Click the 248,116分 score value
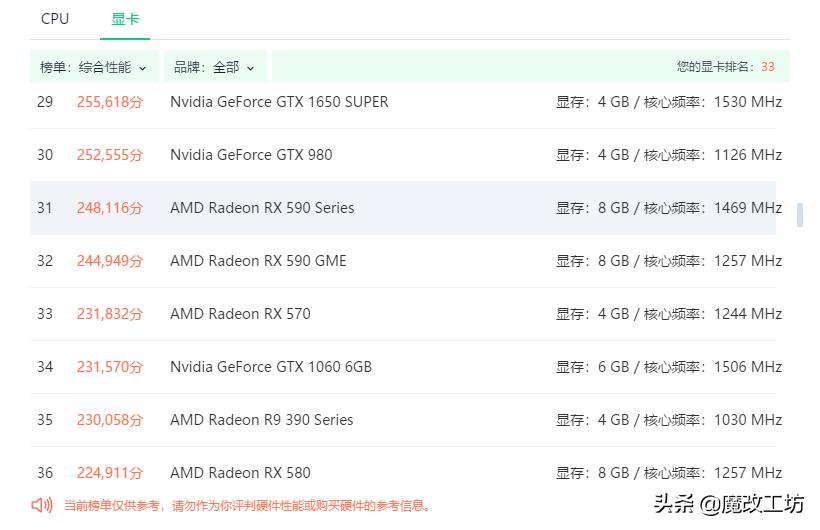Screen dimensions: 820x530 (x=110, y=208)
